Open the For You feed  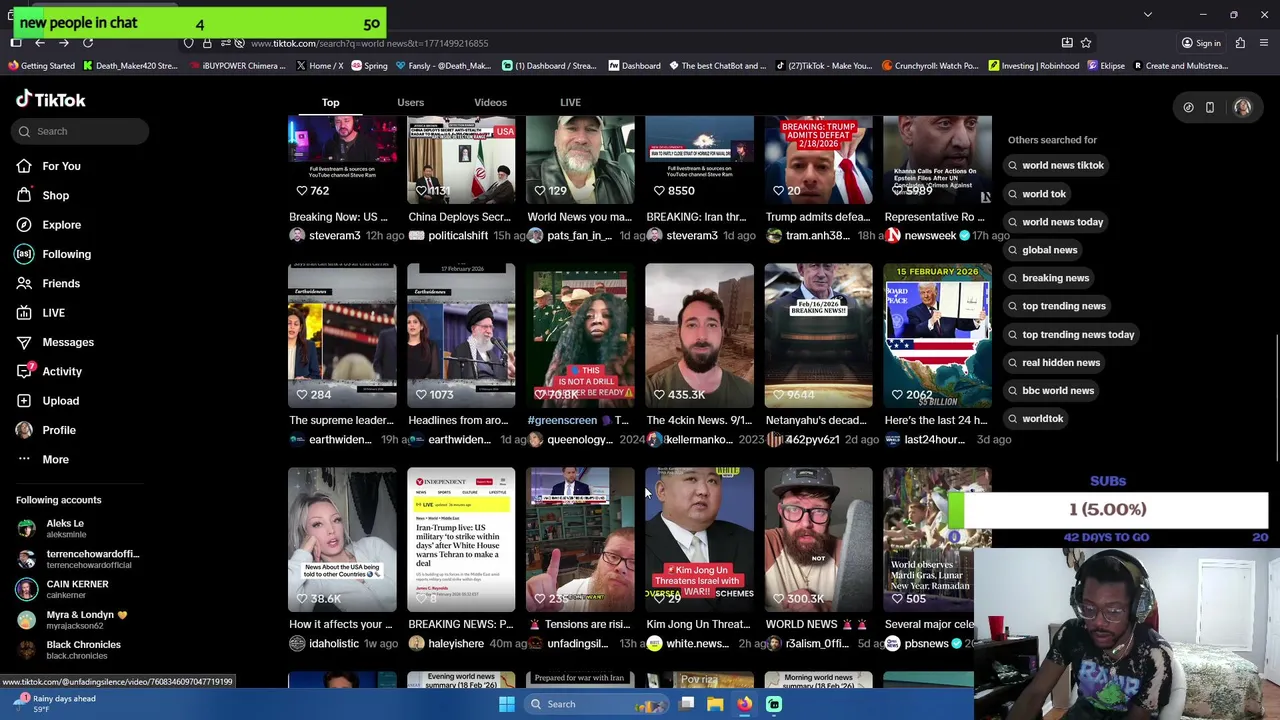[61, 166]
